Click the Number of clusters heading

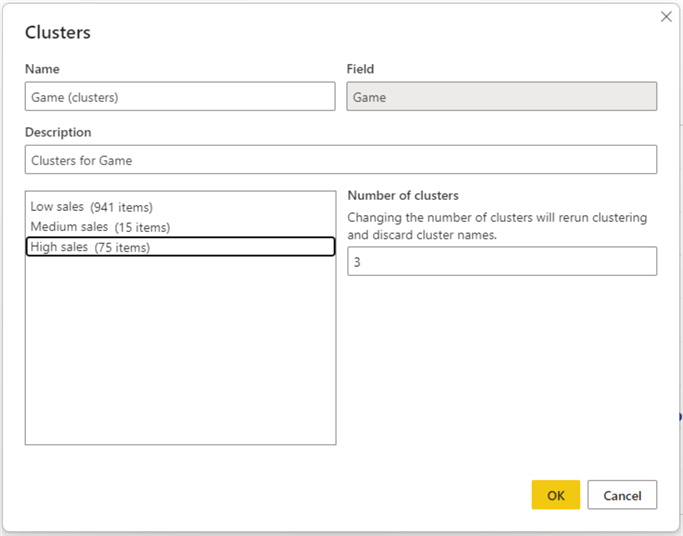pos(403,195)
